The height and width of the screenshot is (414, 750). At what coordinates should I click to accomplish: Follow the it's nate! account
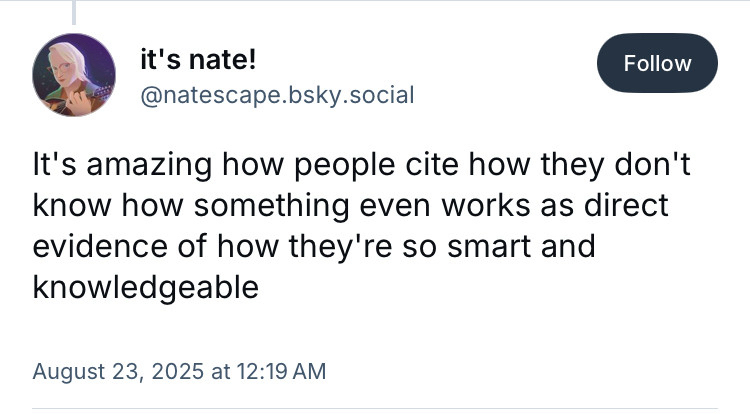coord(657,63)
